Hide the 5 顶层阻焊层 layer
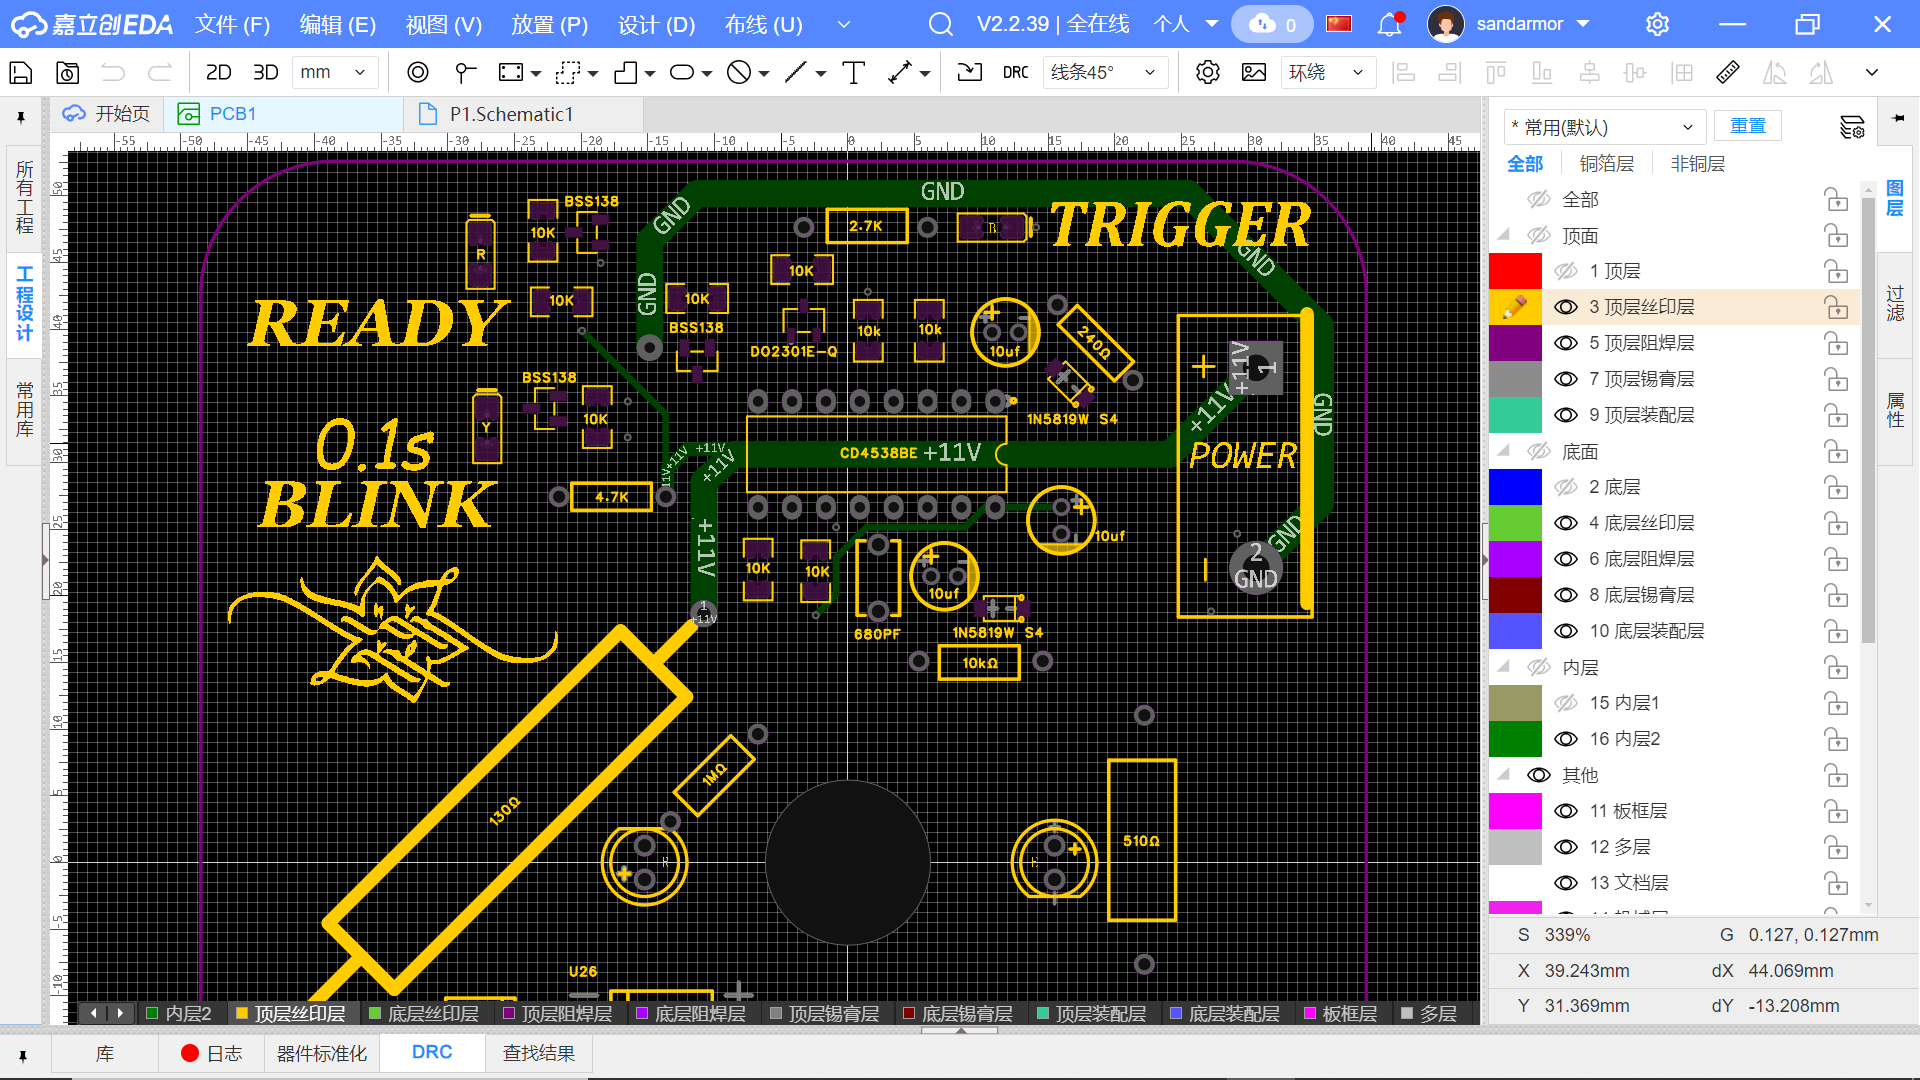This screenshot has width=1920, height=1080. (1565, 343)
